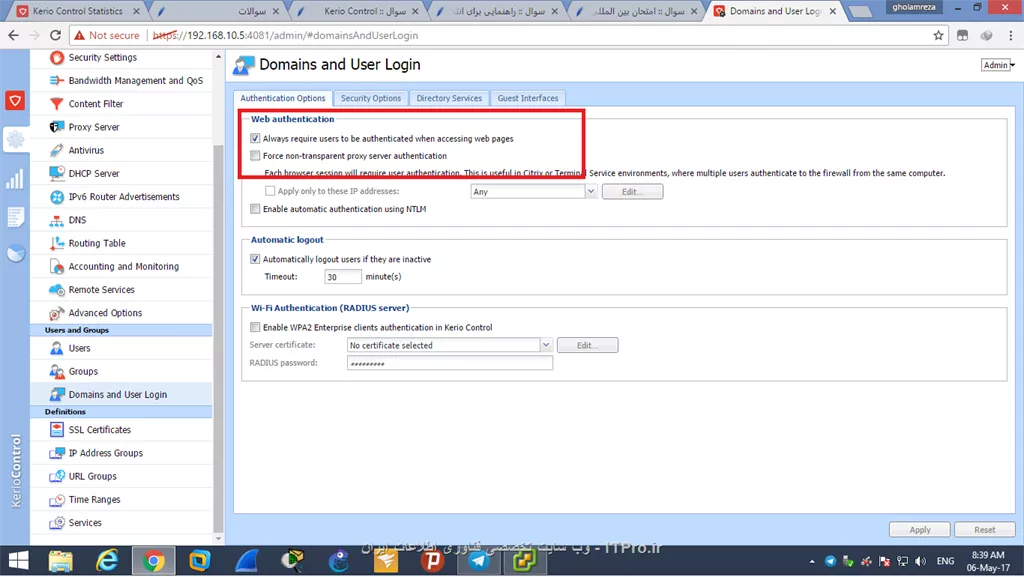Screen dimensions: 1024x577
Task: Click the IP Address Groups icon
Action: (57, 453)
